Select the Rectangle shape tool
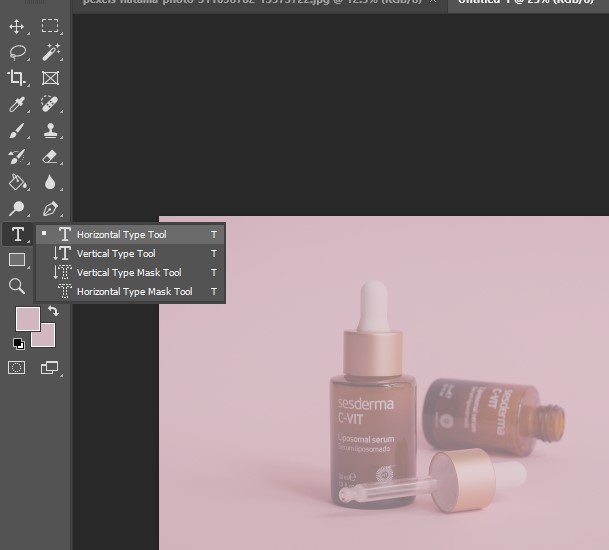 tap(17, 260)
